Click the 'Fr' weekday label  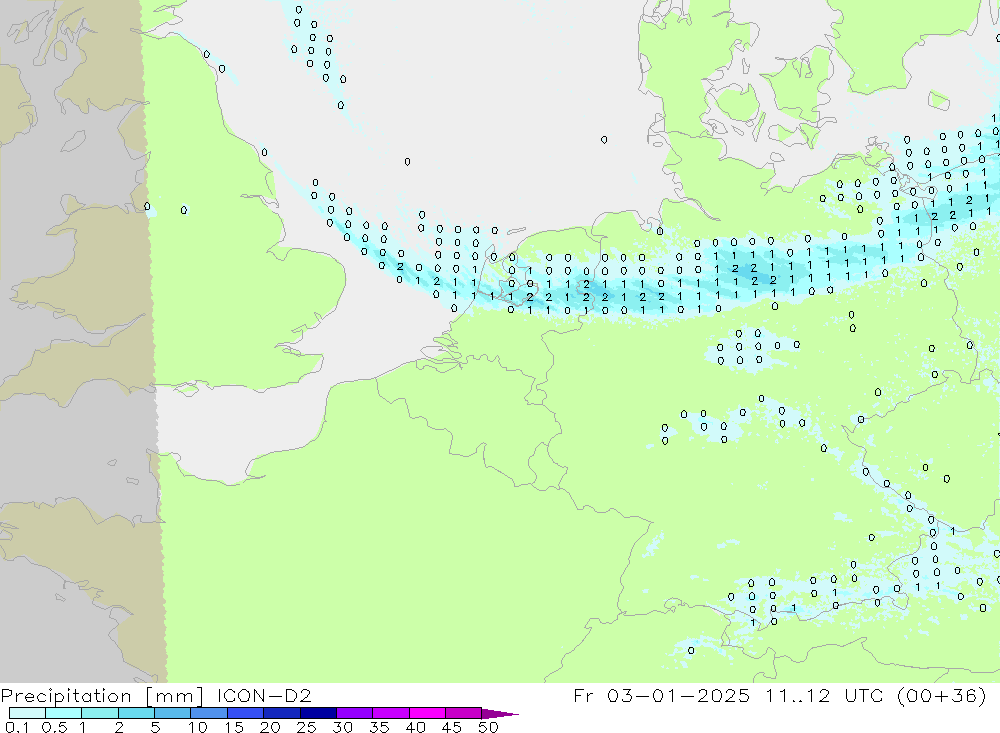pyautogui.click(x=583, y=695)
